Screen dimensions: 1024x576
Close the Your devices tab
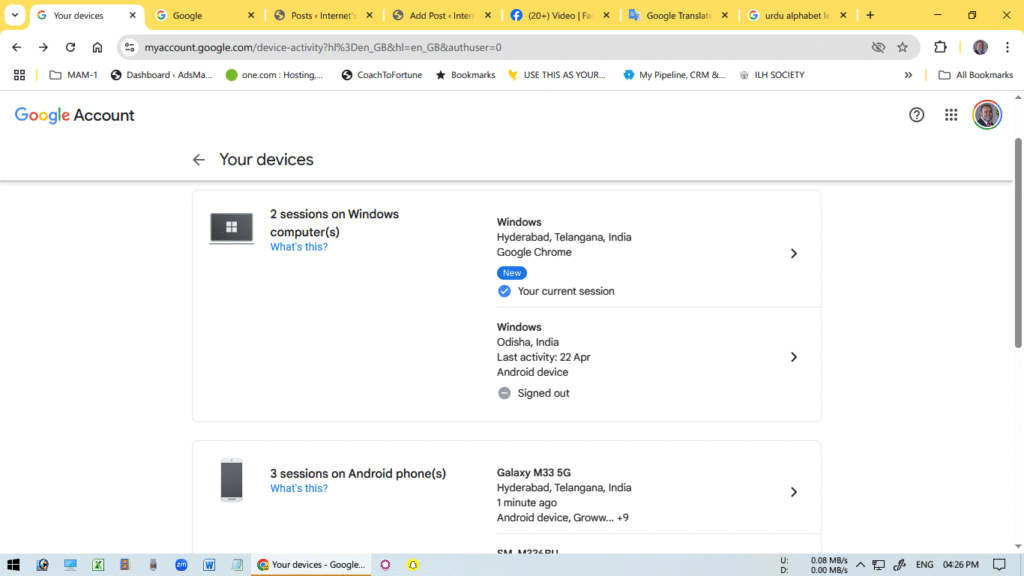point(133,15)
